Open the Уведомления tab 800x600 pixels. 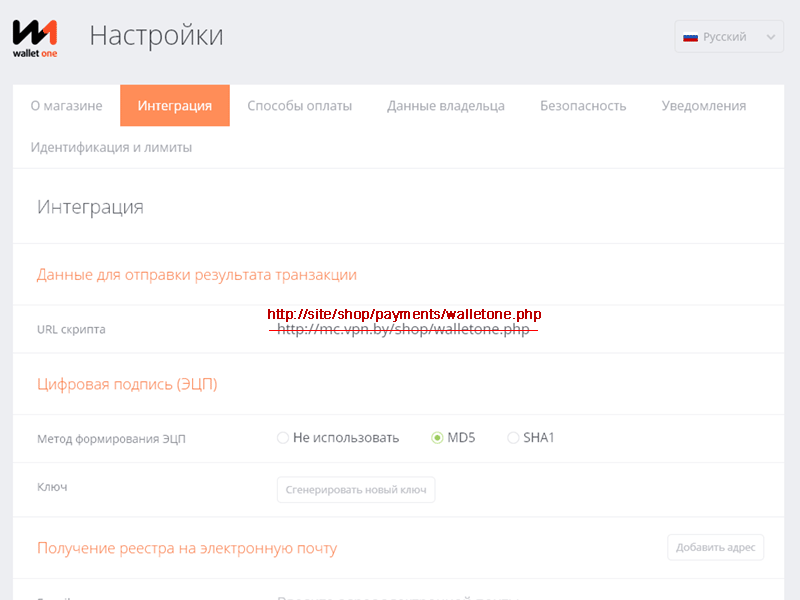(704, 106)
